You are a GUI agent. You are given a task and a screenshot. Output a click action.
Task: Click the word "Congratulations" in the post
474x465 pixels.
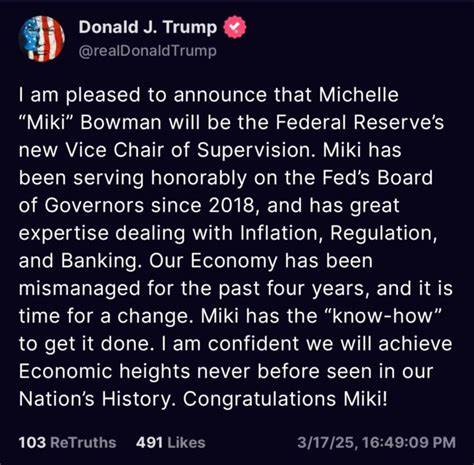(259, 399)
